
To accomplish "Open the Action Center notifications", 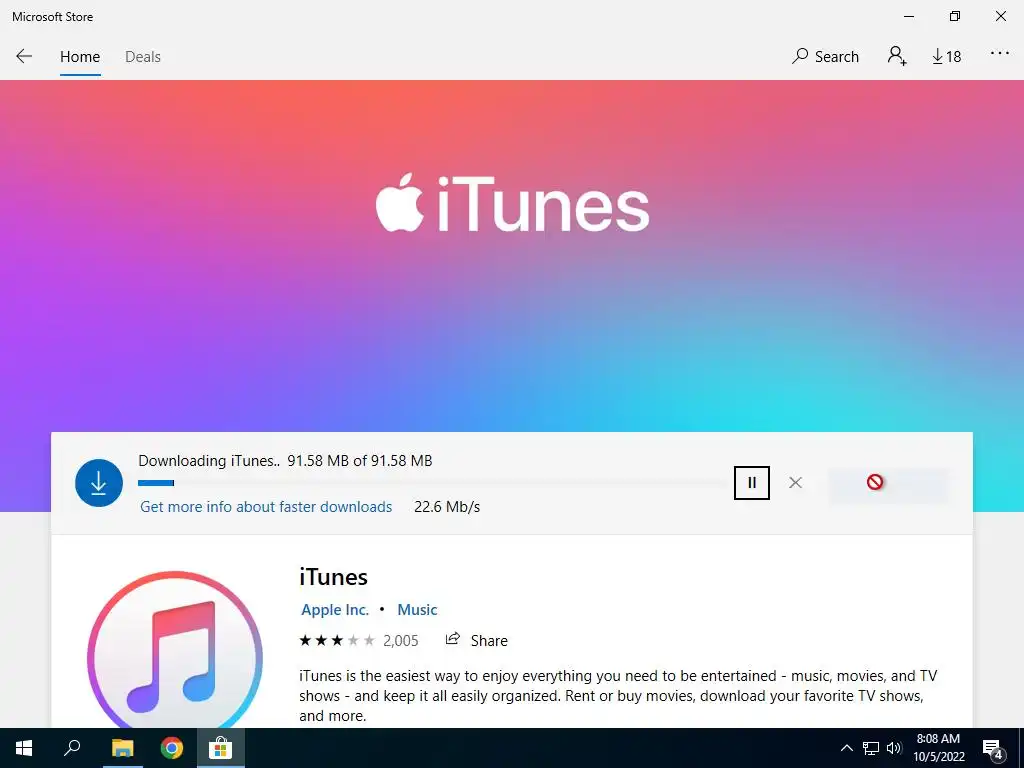I will pos(993,748).
